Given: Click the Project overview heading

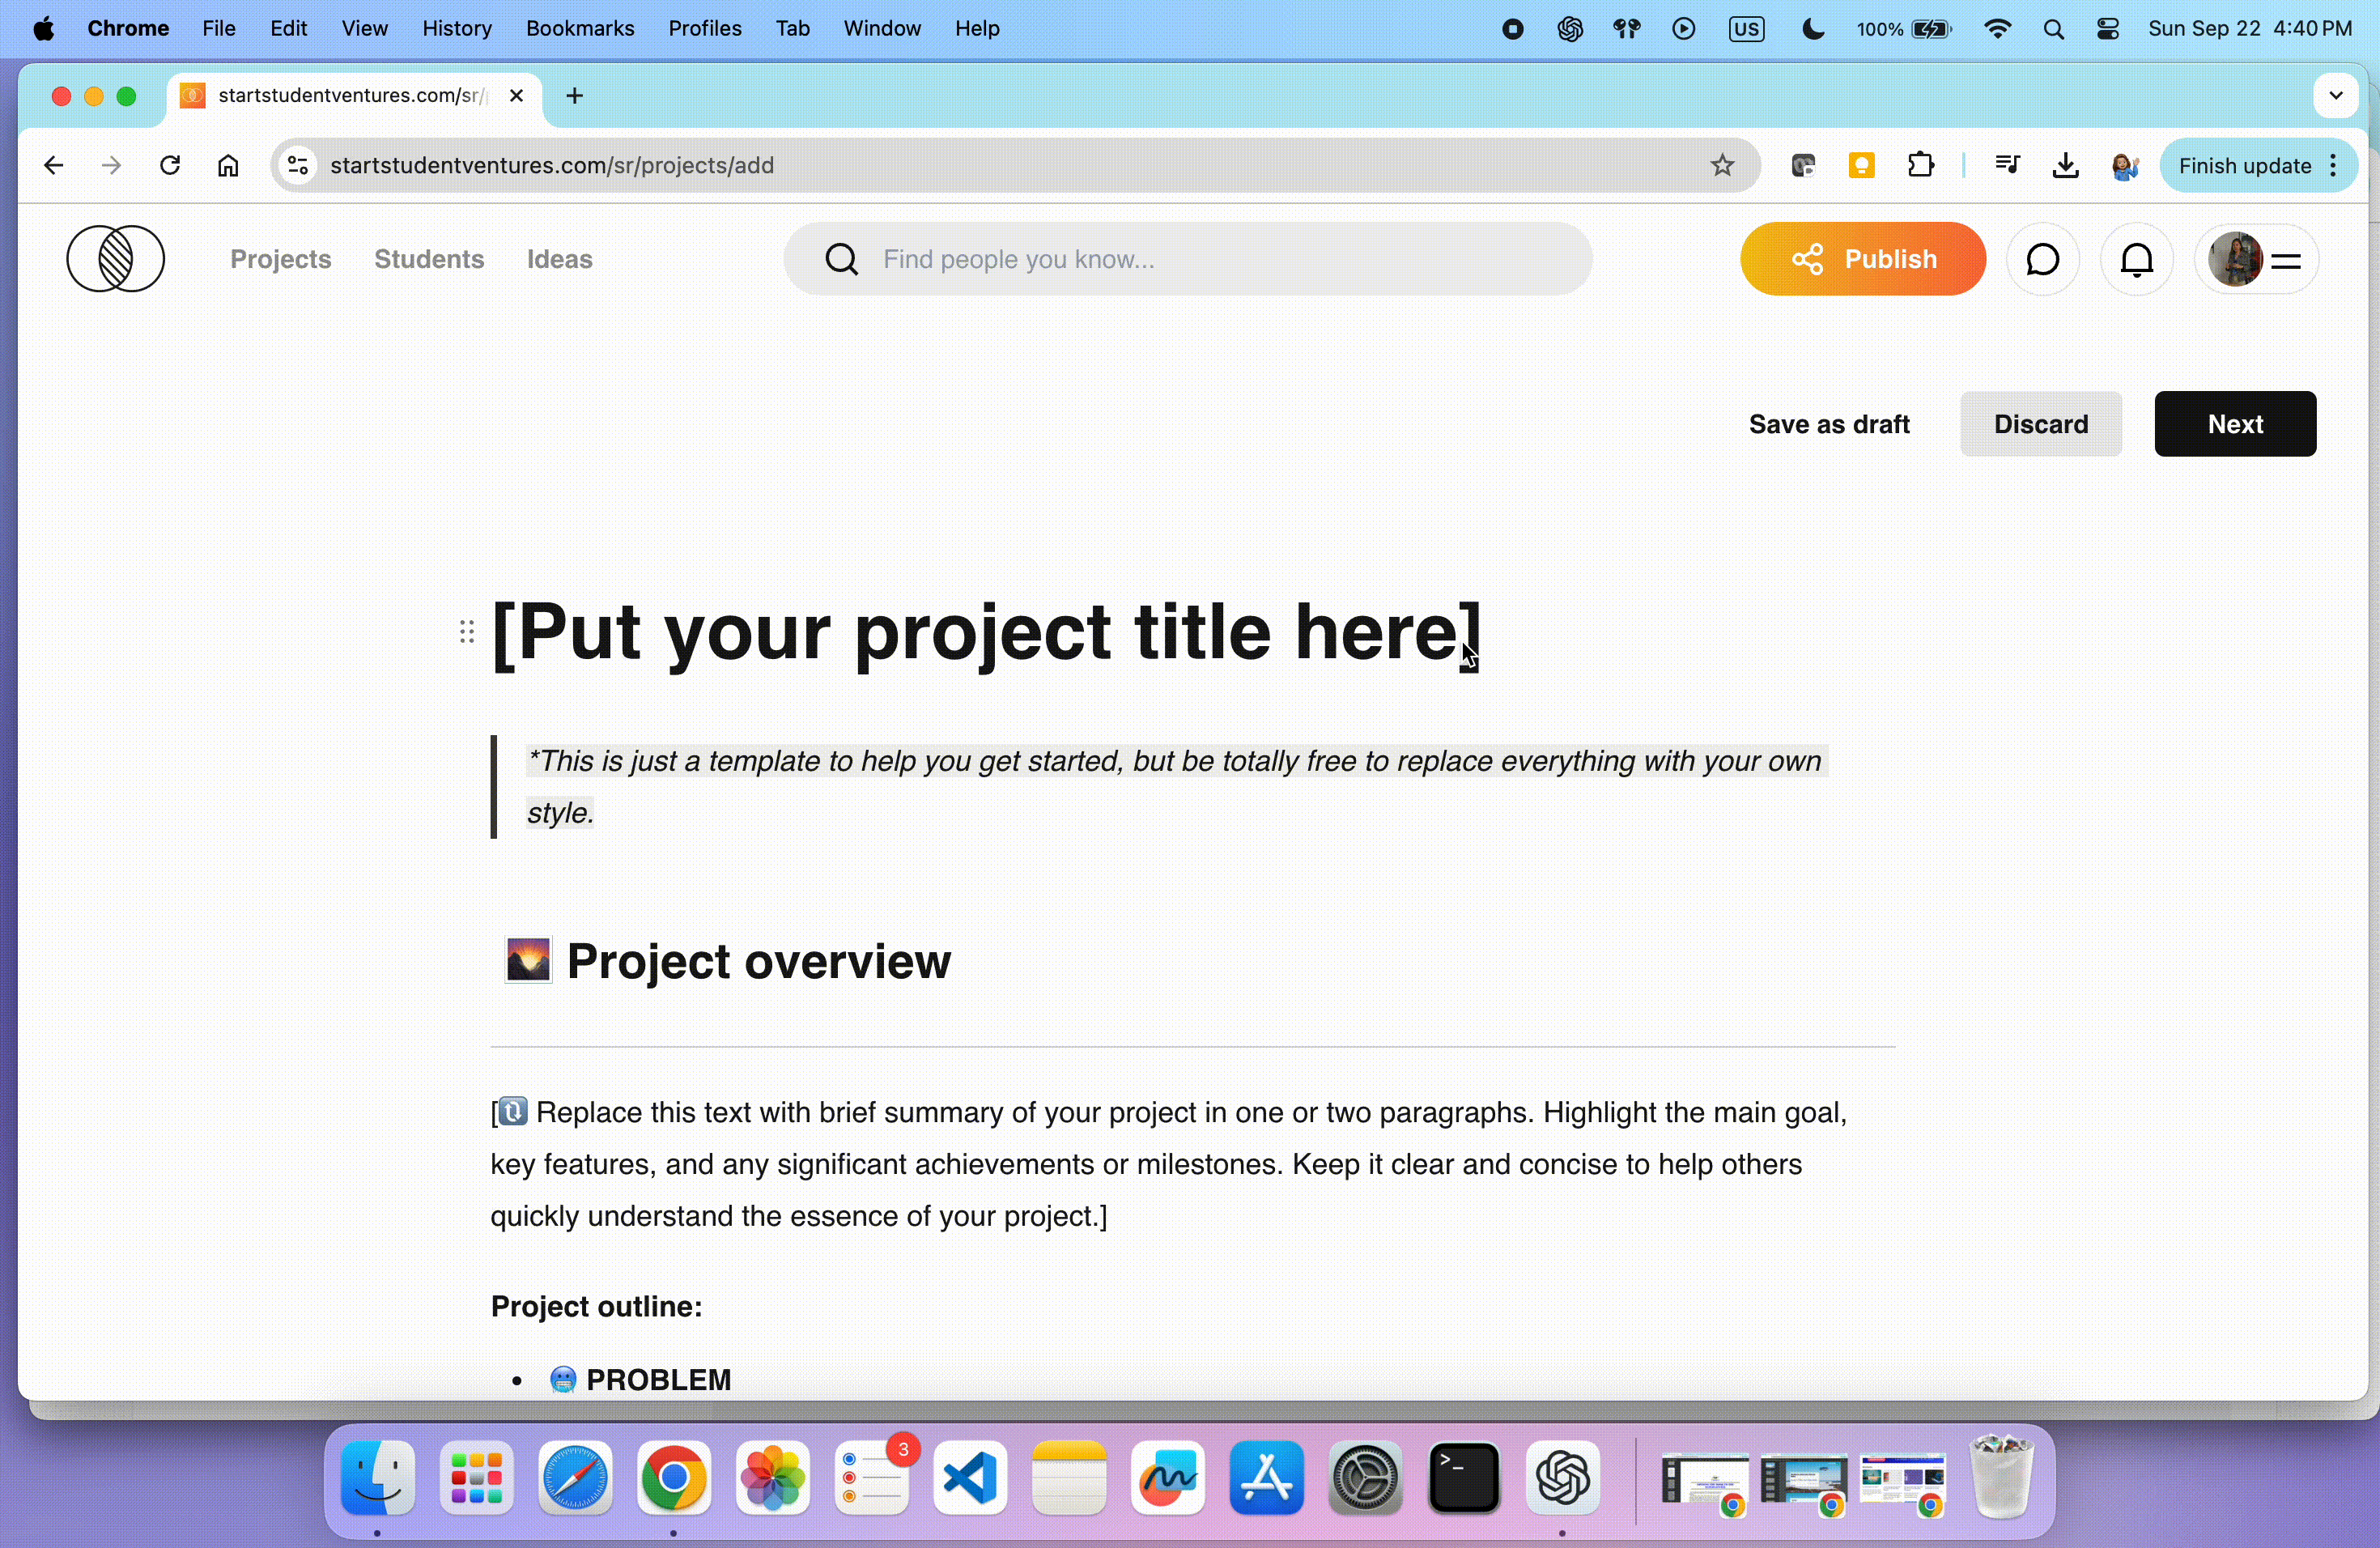Looking at the screenshot, I should 758,961.
